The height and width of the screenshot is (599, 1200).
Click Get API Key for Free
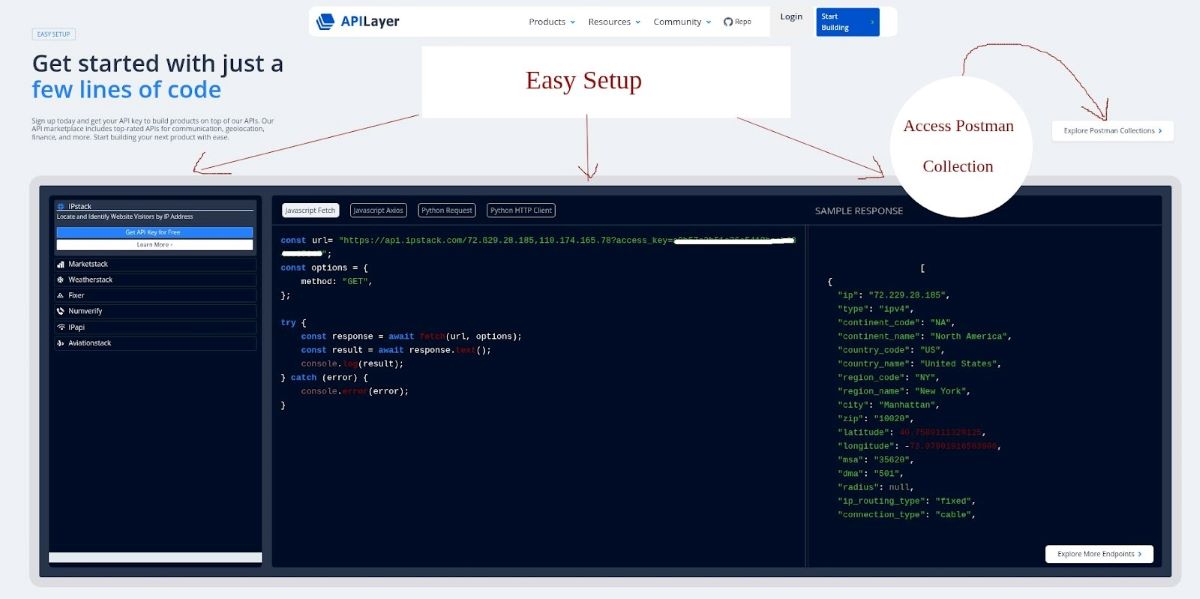point(153,231)
